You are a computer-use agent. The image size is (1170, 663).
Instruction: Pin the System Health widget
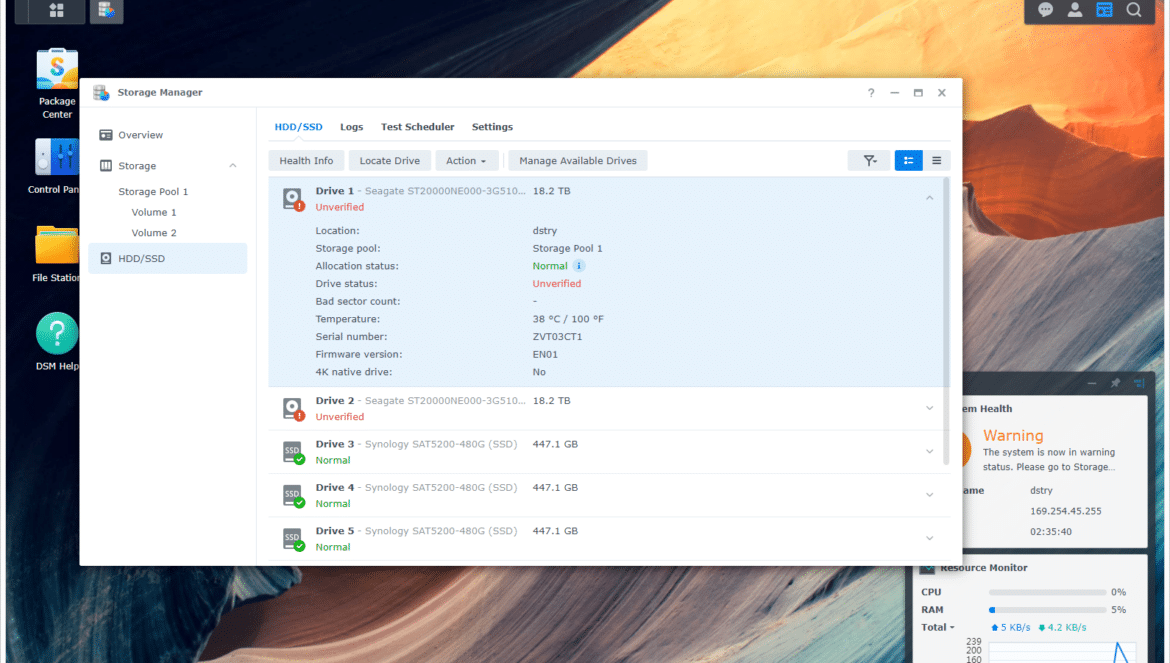pyautogui.click(x=1116, y=383)
